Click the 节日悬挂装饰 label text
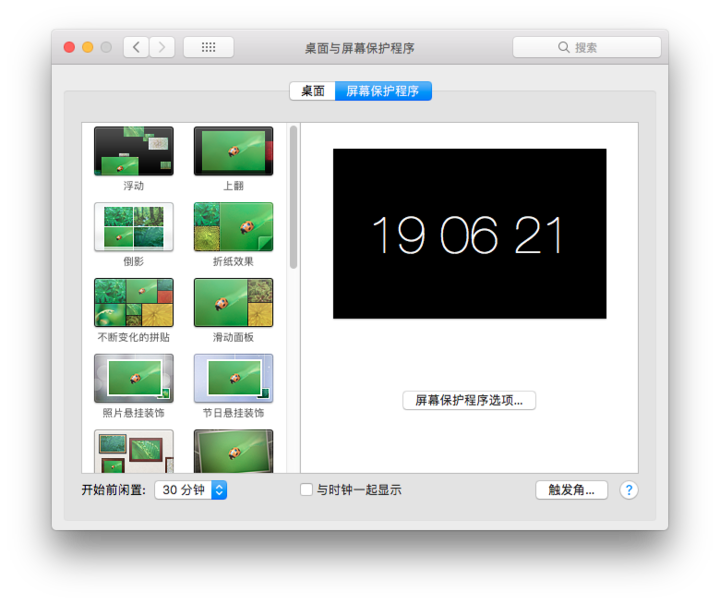Screen dimensions: 720x604 click(233, 413)
